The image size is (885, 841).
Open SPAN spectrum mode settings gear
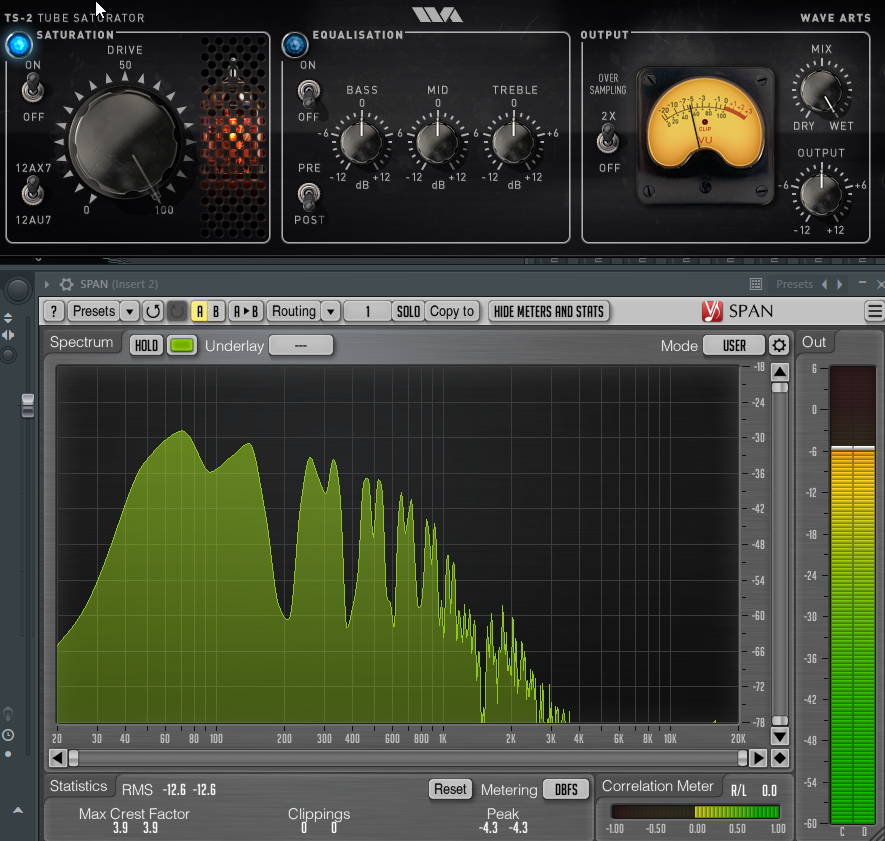pos(779,346)
